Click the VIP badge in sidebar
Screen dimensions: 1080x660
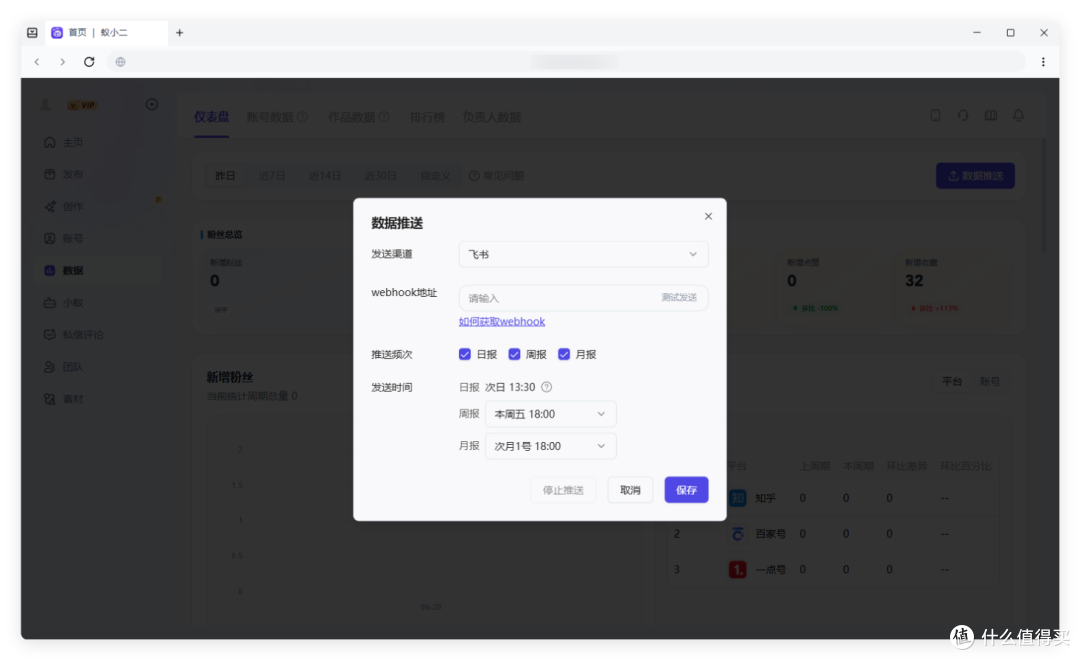coord(82,105)
